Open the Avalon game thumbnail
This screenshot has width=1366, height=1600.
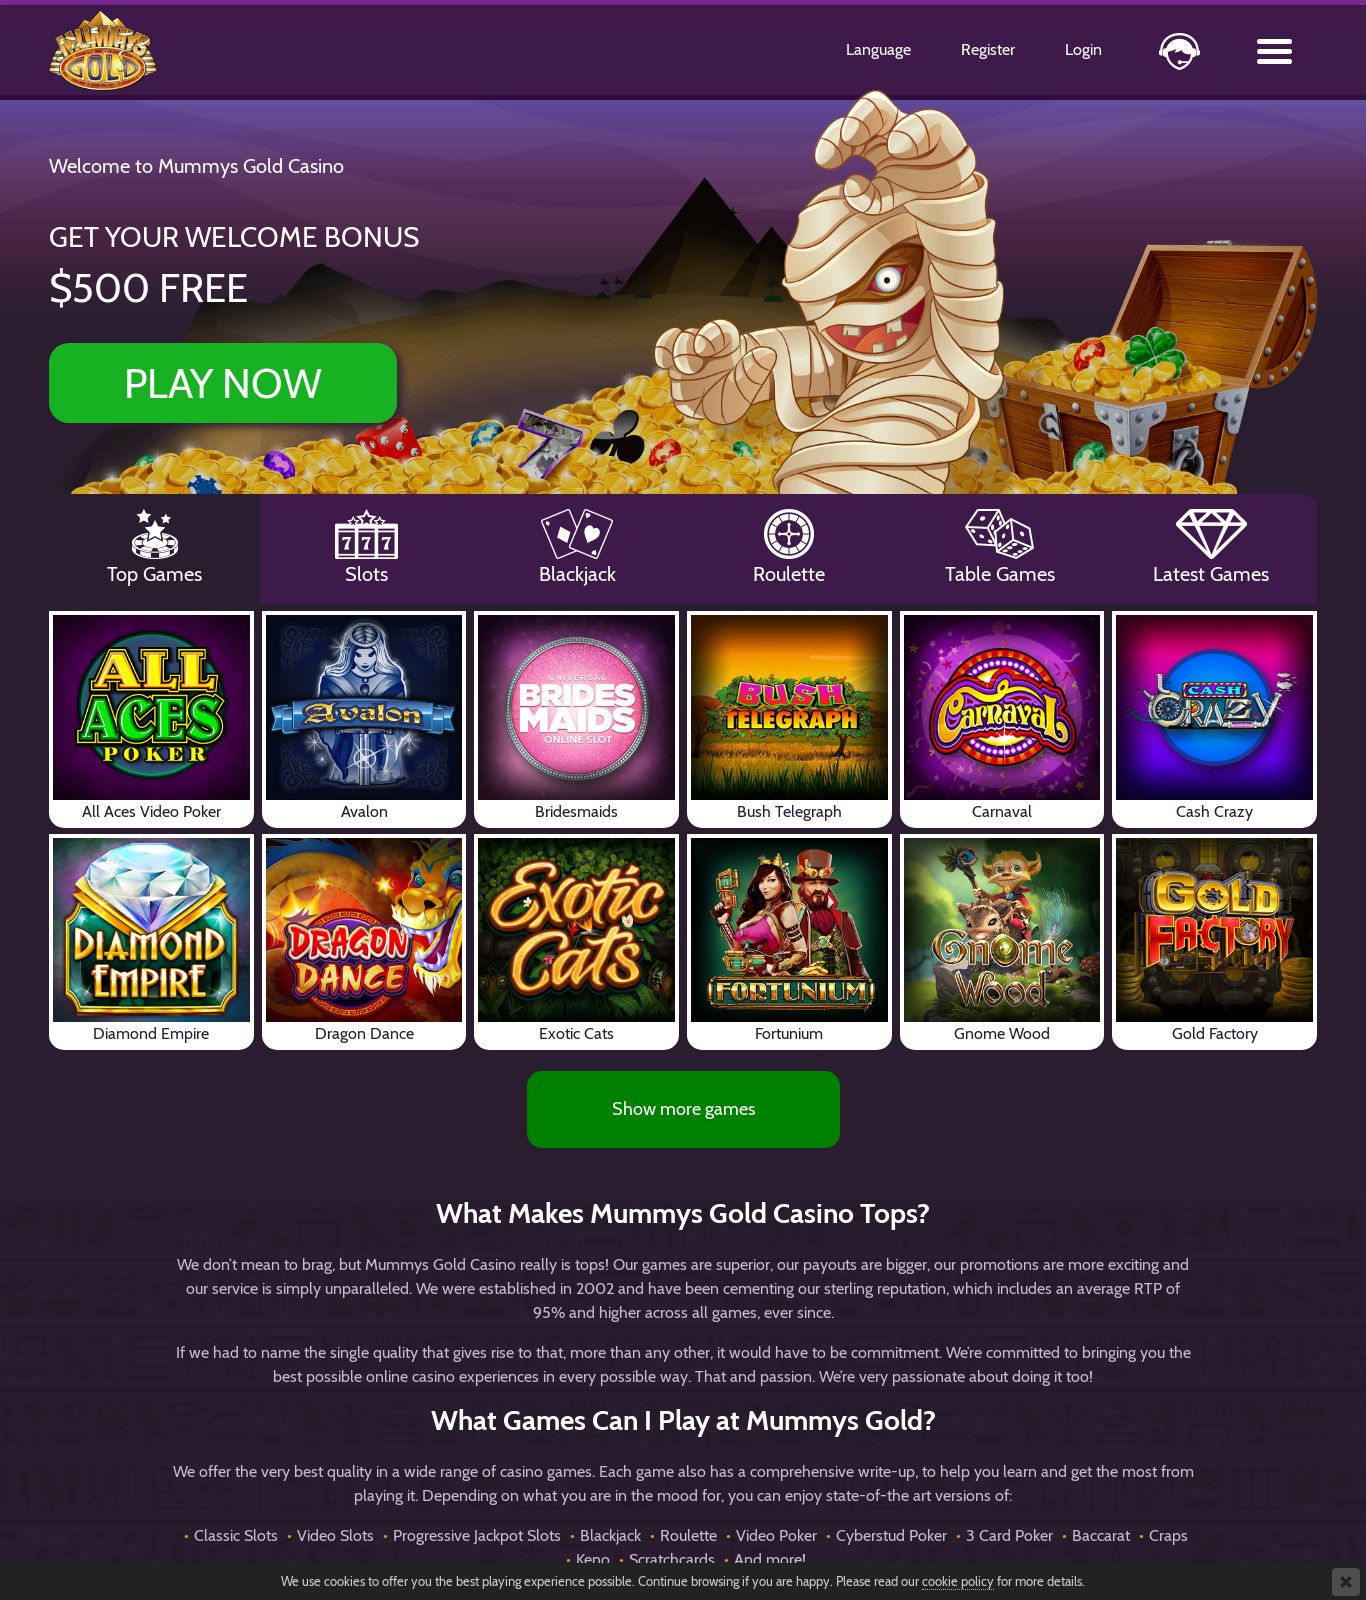point(364,719)
